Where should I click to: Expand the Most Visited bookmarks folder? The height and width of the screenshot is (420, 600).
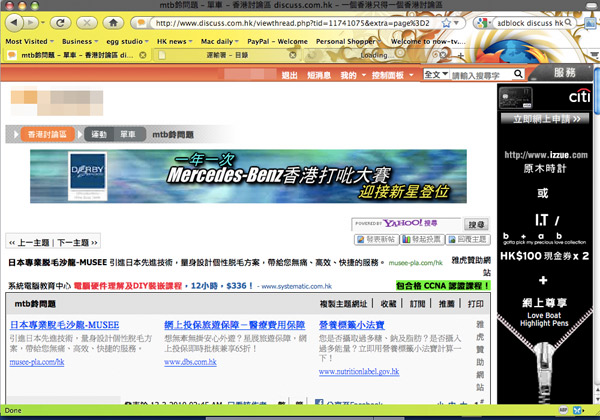click(29, 41)
